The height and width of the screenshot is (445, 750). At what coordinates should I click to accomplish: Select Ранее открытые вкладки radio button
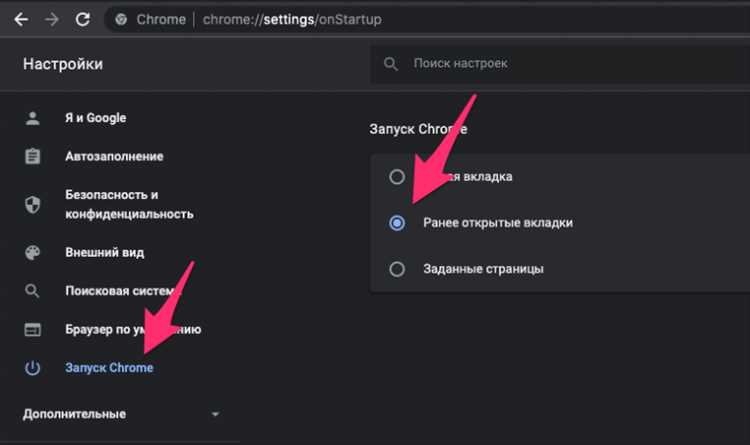397,223
